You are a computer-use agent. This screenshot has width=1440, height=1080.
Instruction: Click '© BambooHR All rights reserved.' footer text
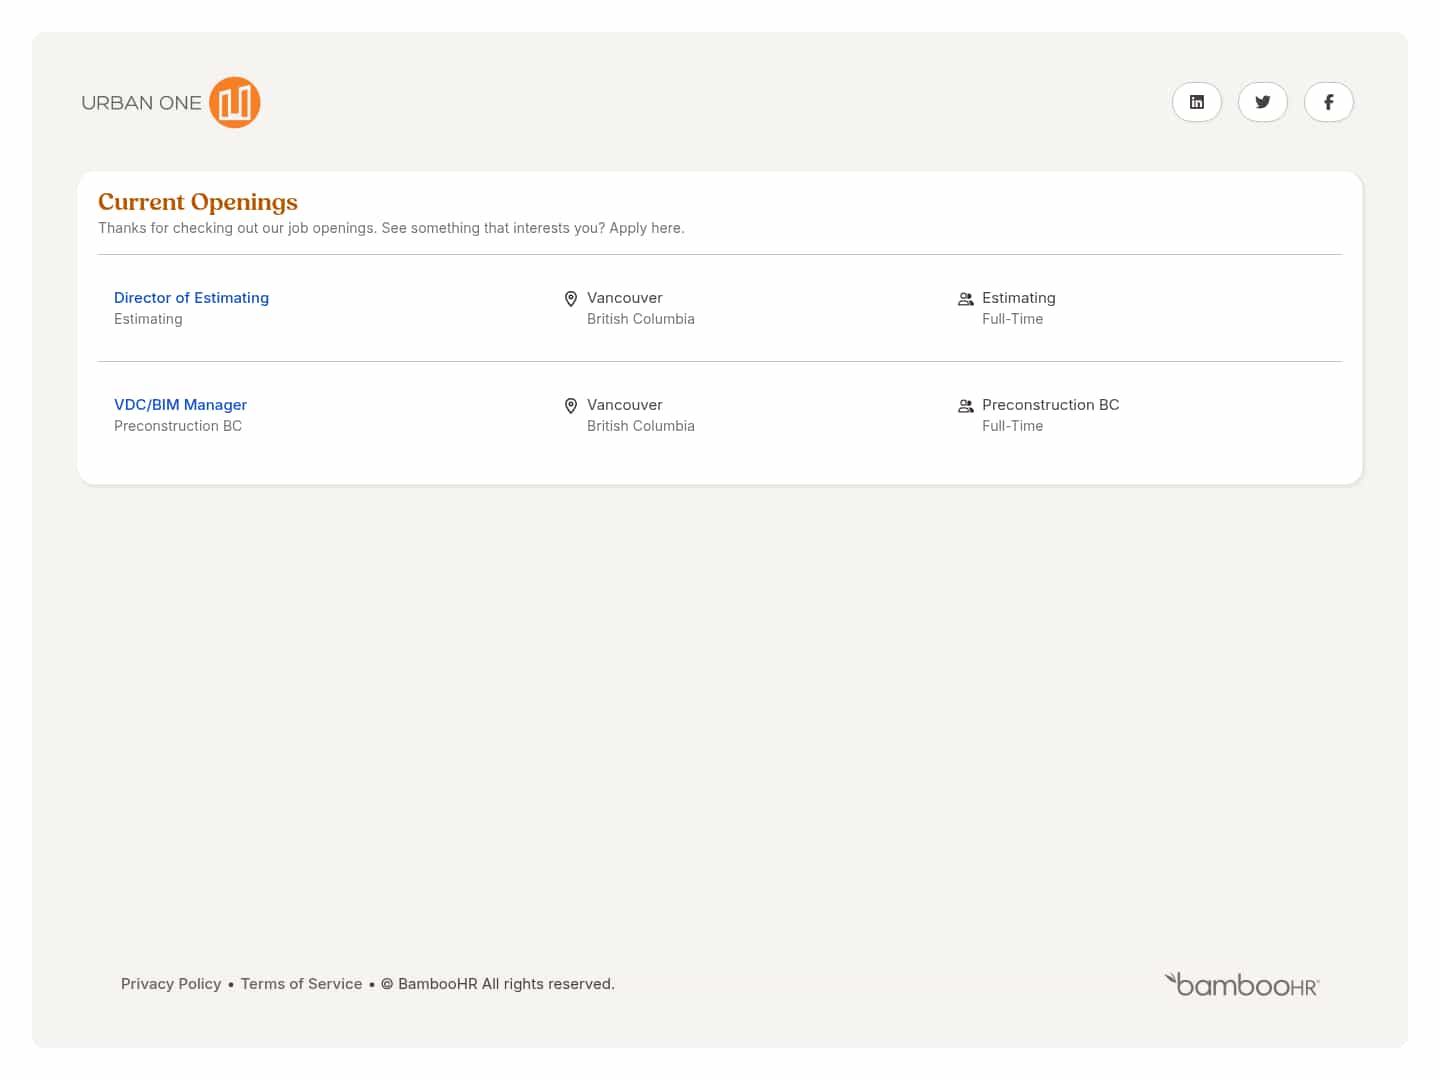click(498, 984)
